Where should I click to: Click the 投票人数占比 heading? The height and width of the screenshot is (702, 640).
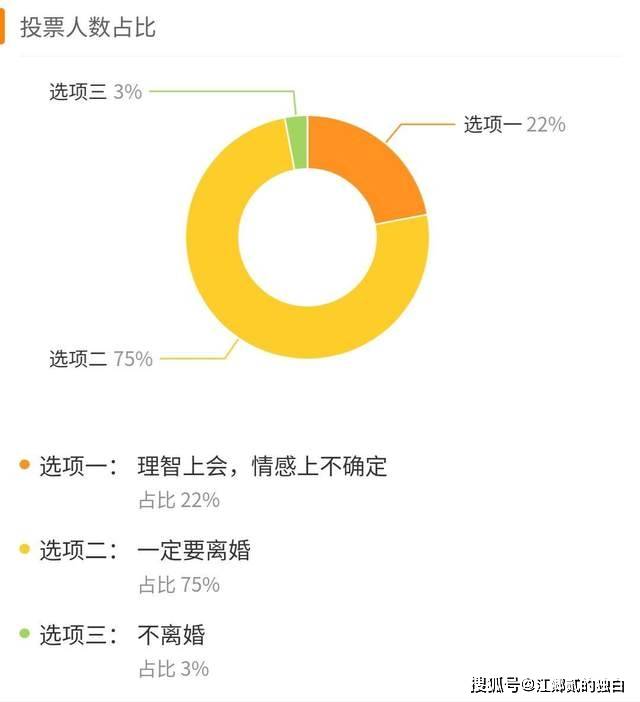pyautogui.click(x=88, y=27)
